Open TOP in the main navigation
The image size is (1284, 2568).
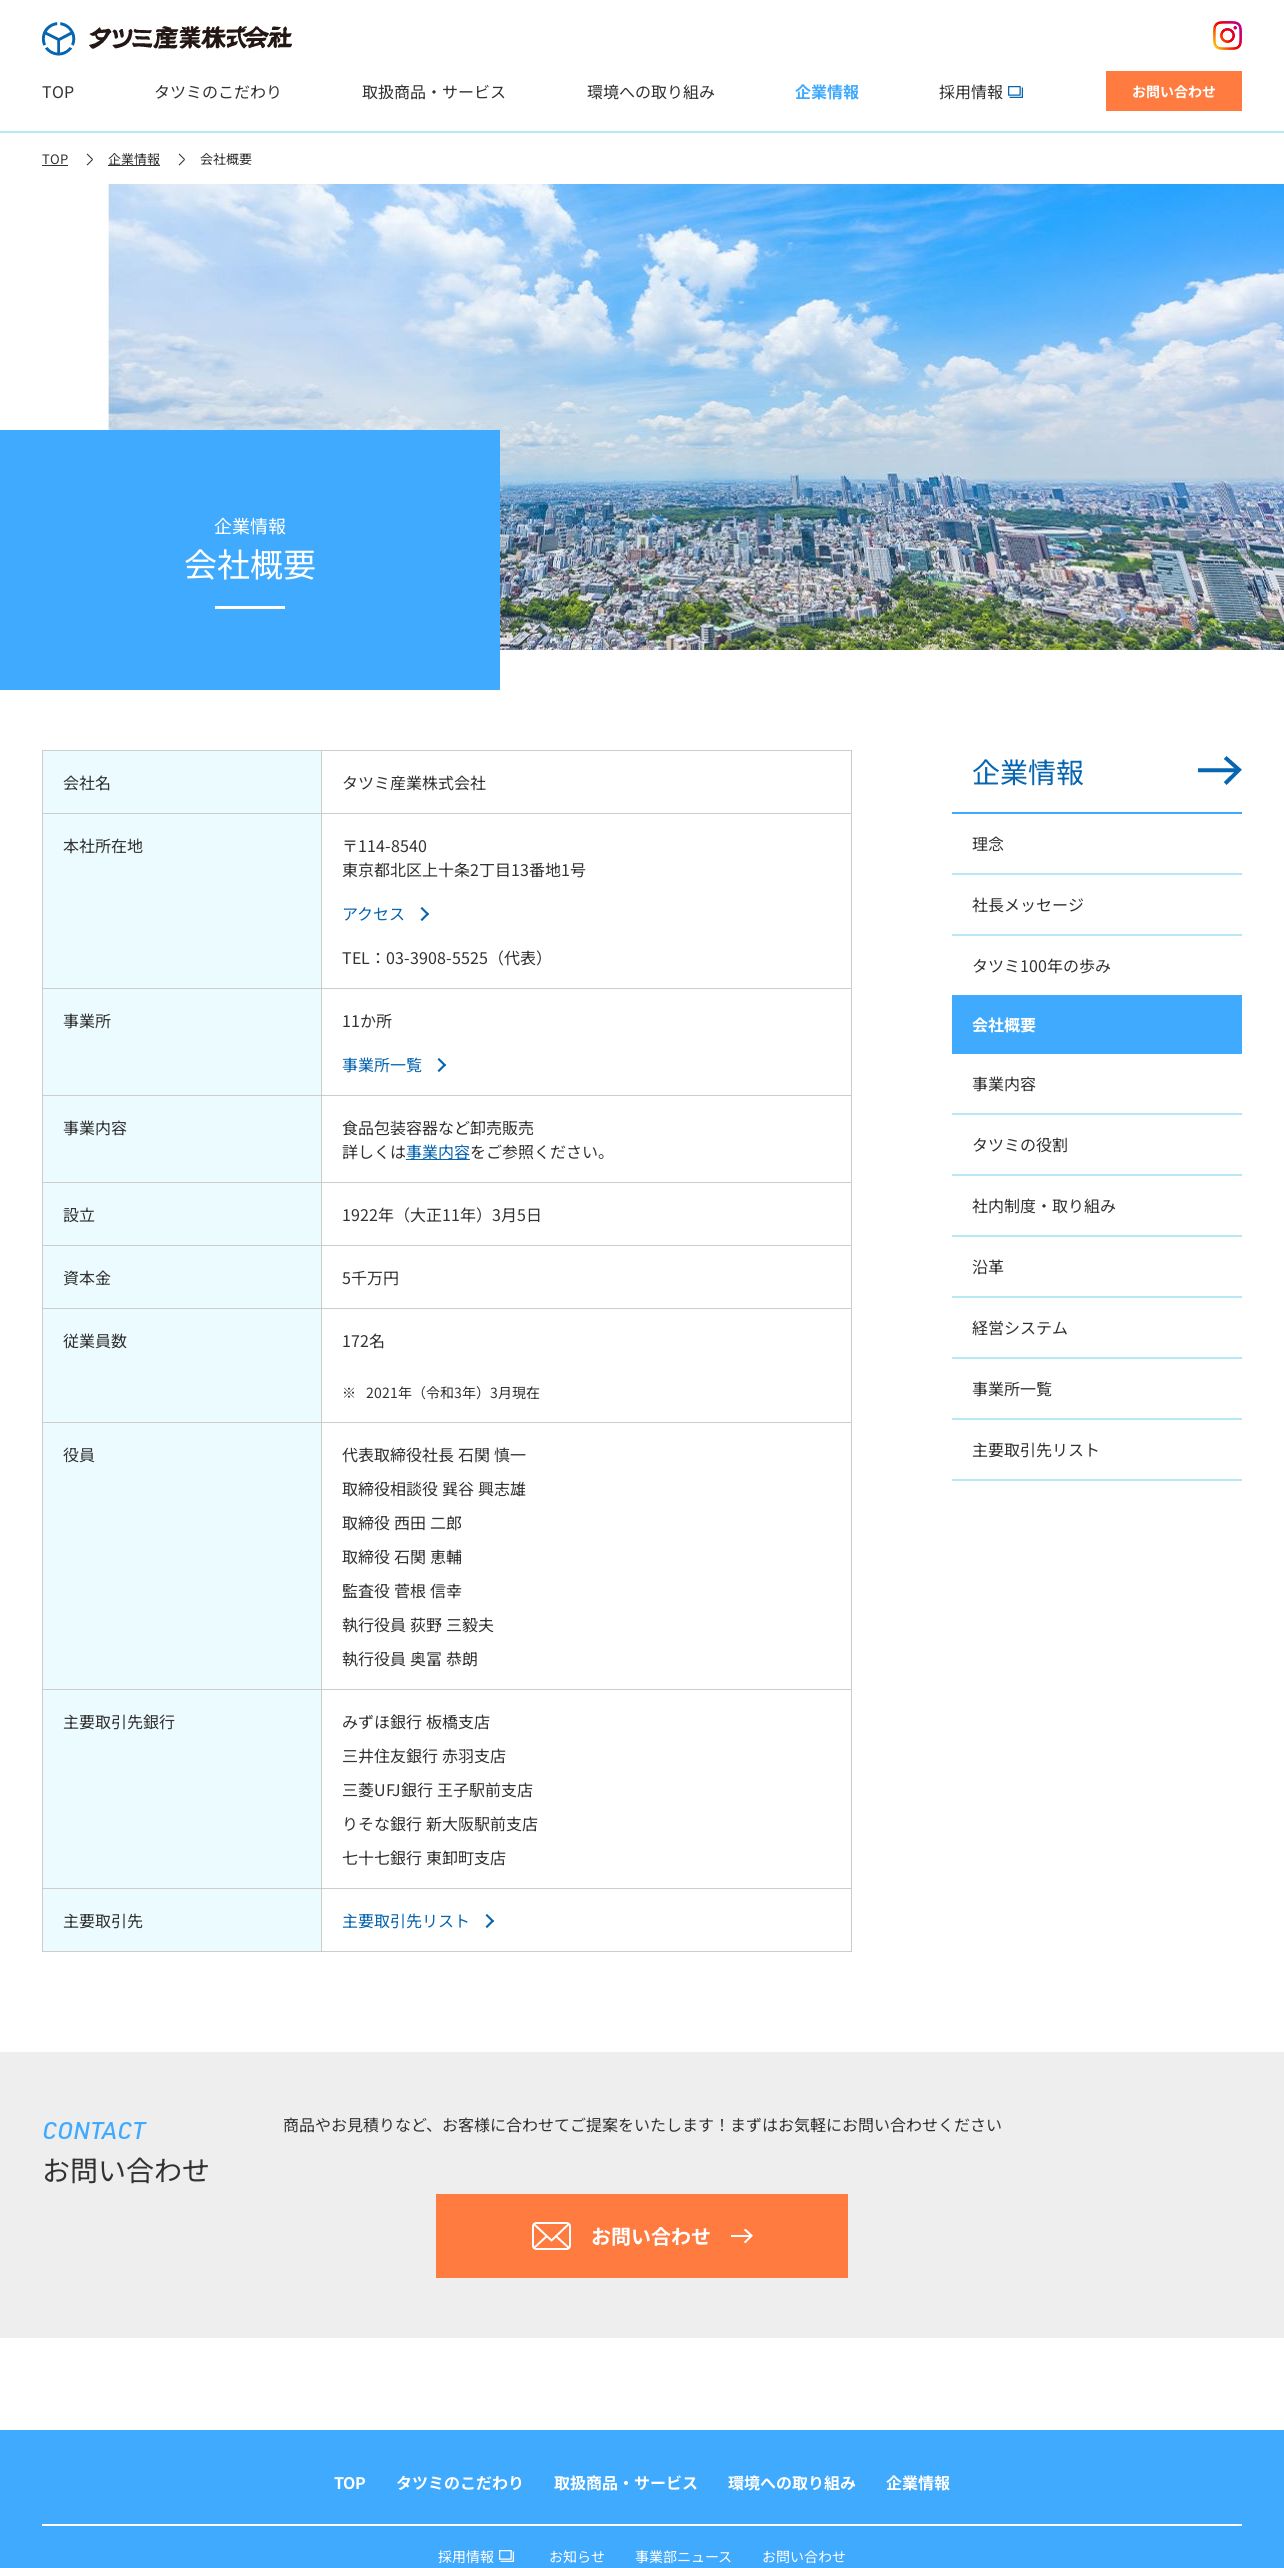tap(58, 92)
